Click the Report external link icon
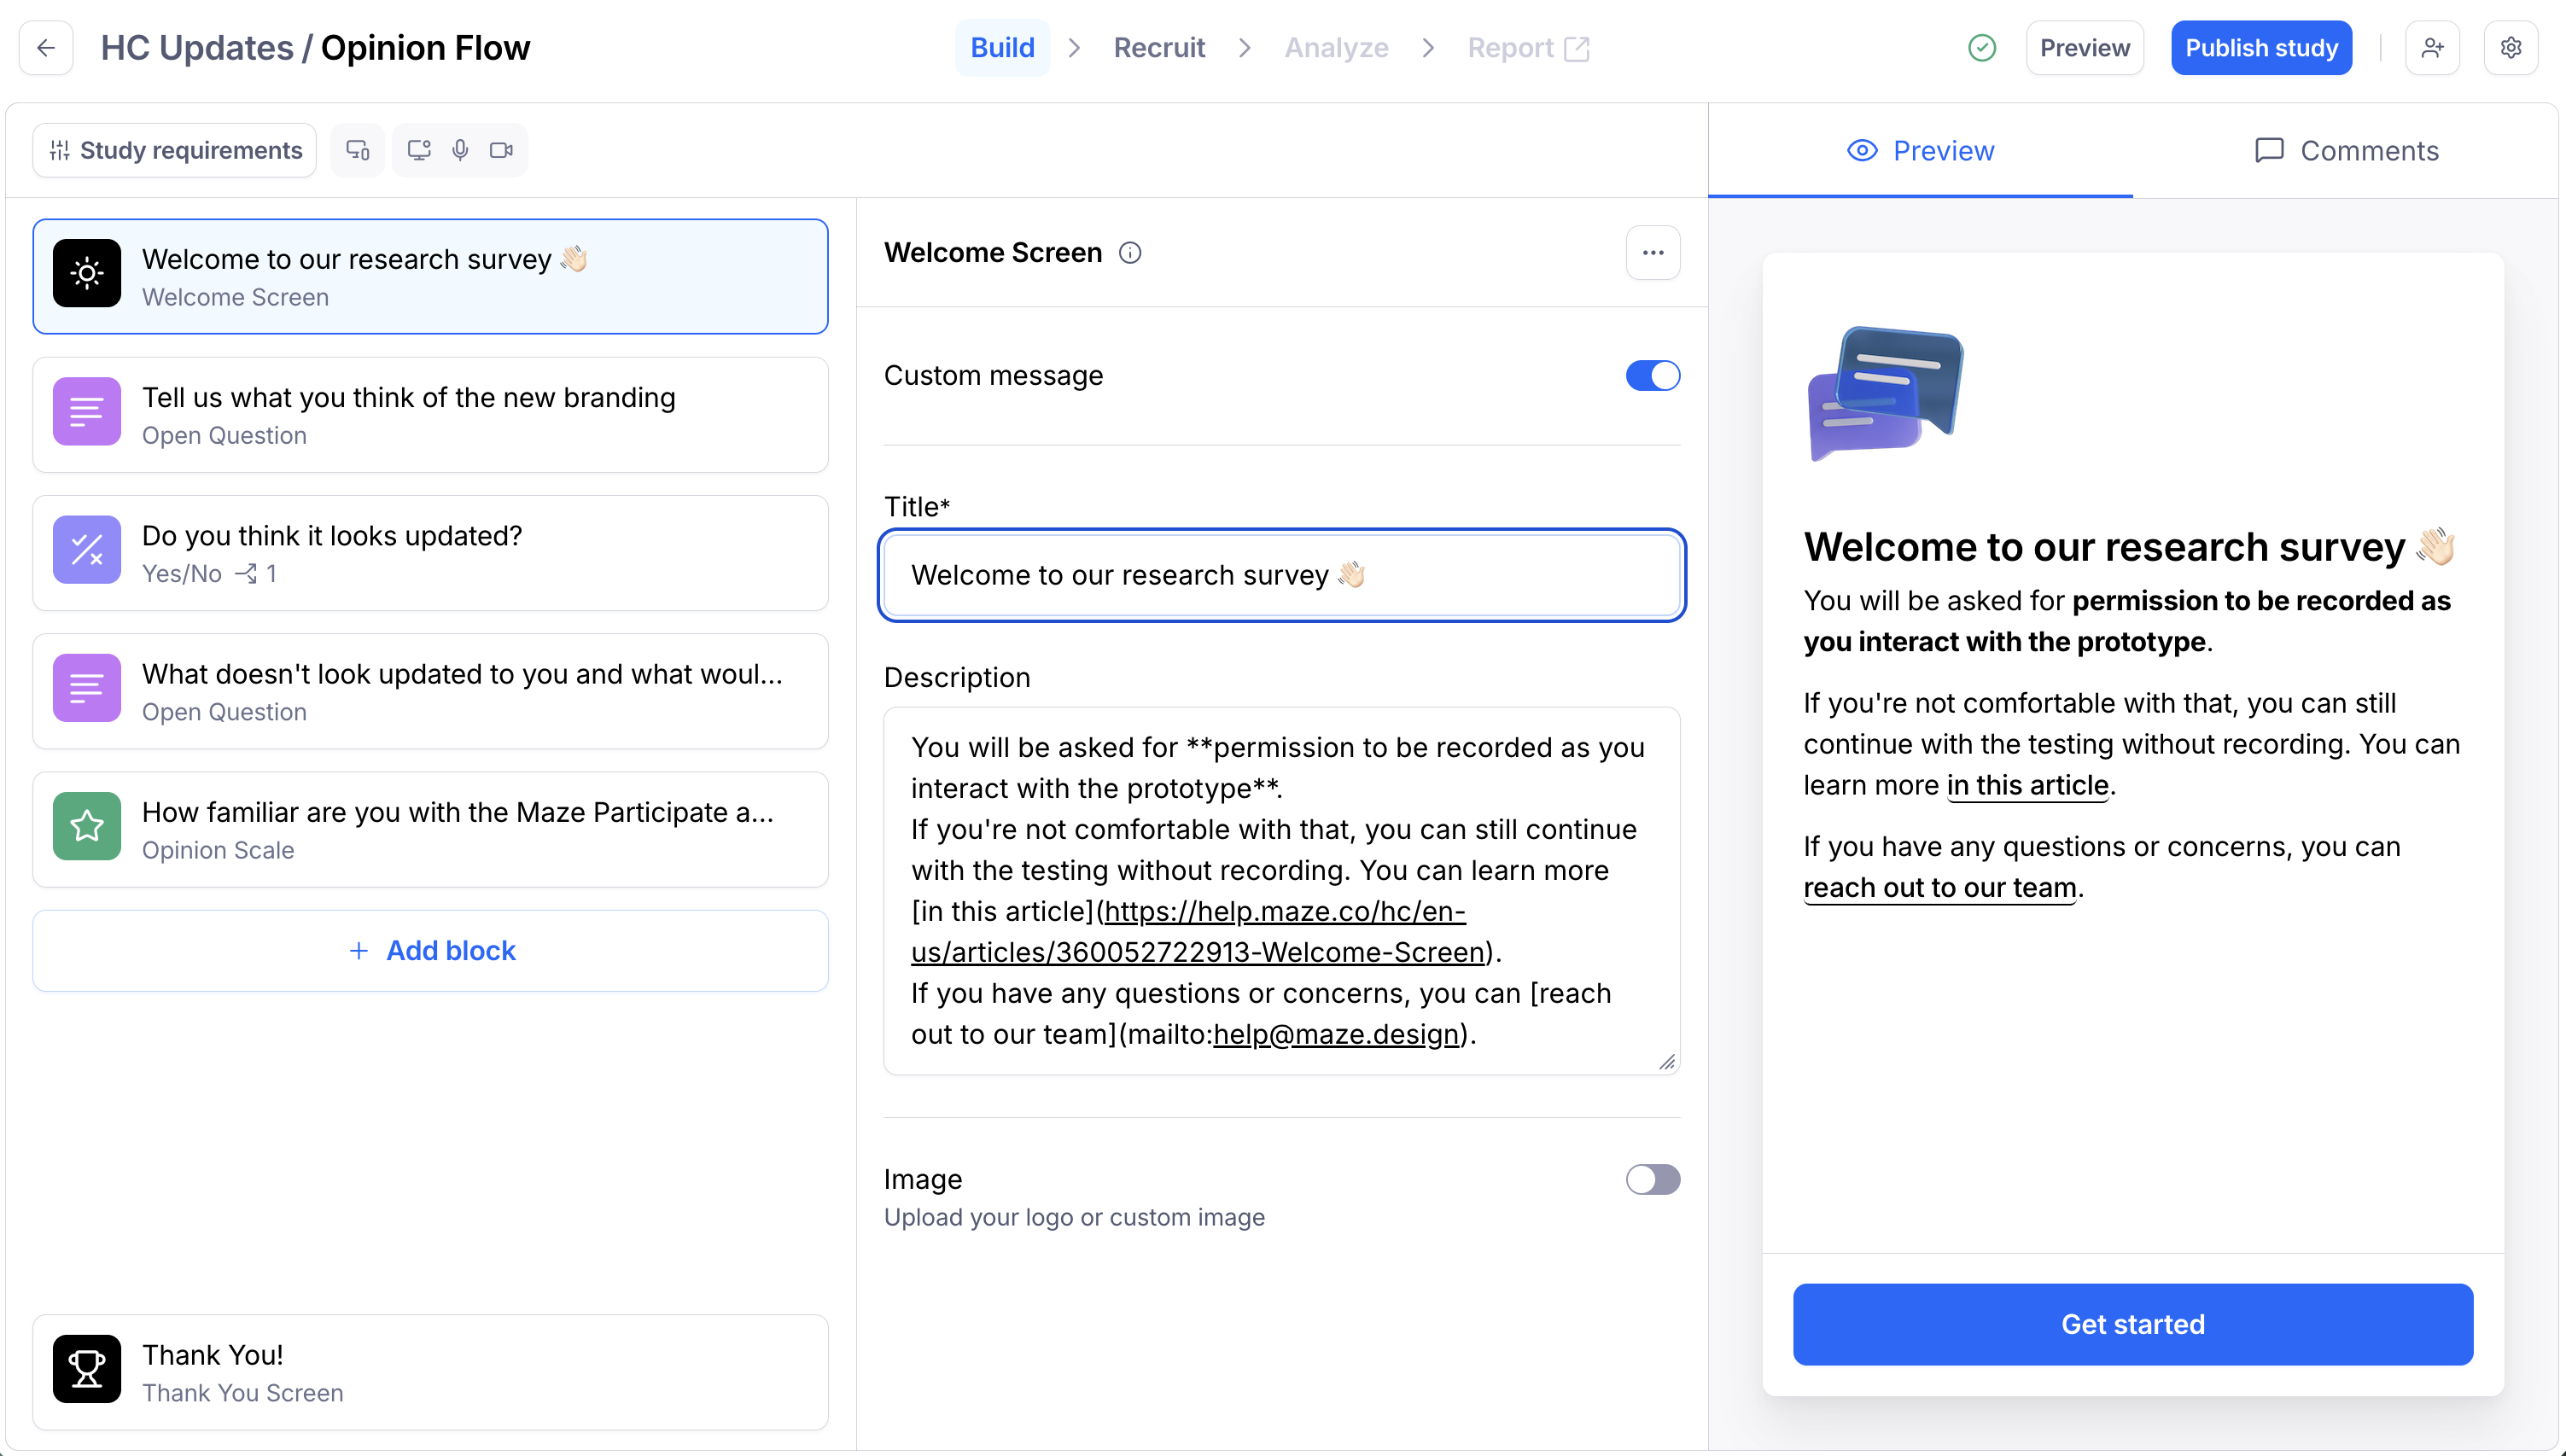The height and width of the screenshot is (1456, 2566). tap(1576, 48)
